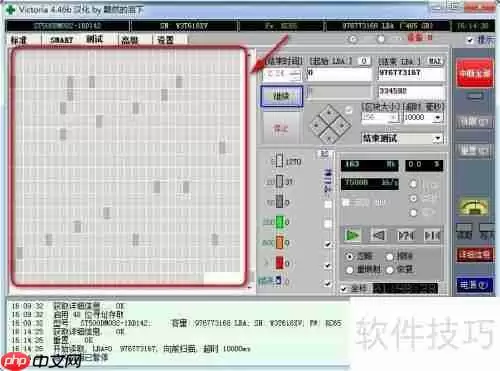Toggle the checkbox next to red block

(328, 265)
